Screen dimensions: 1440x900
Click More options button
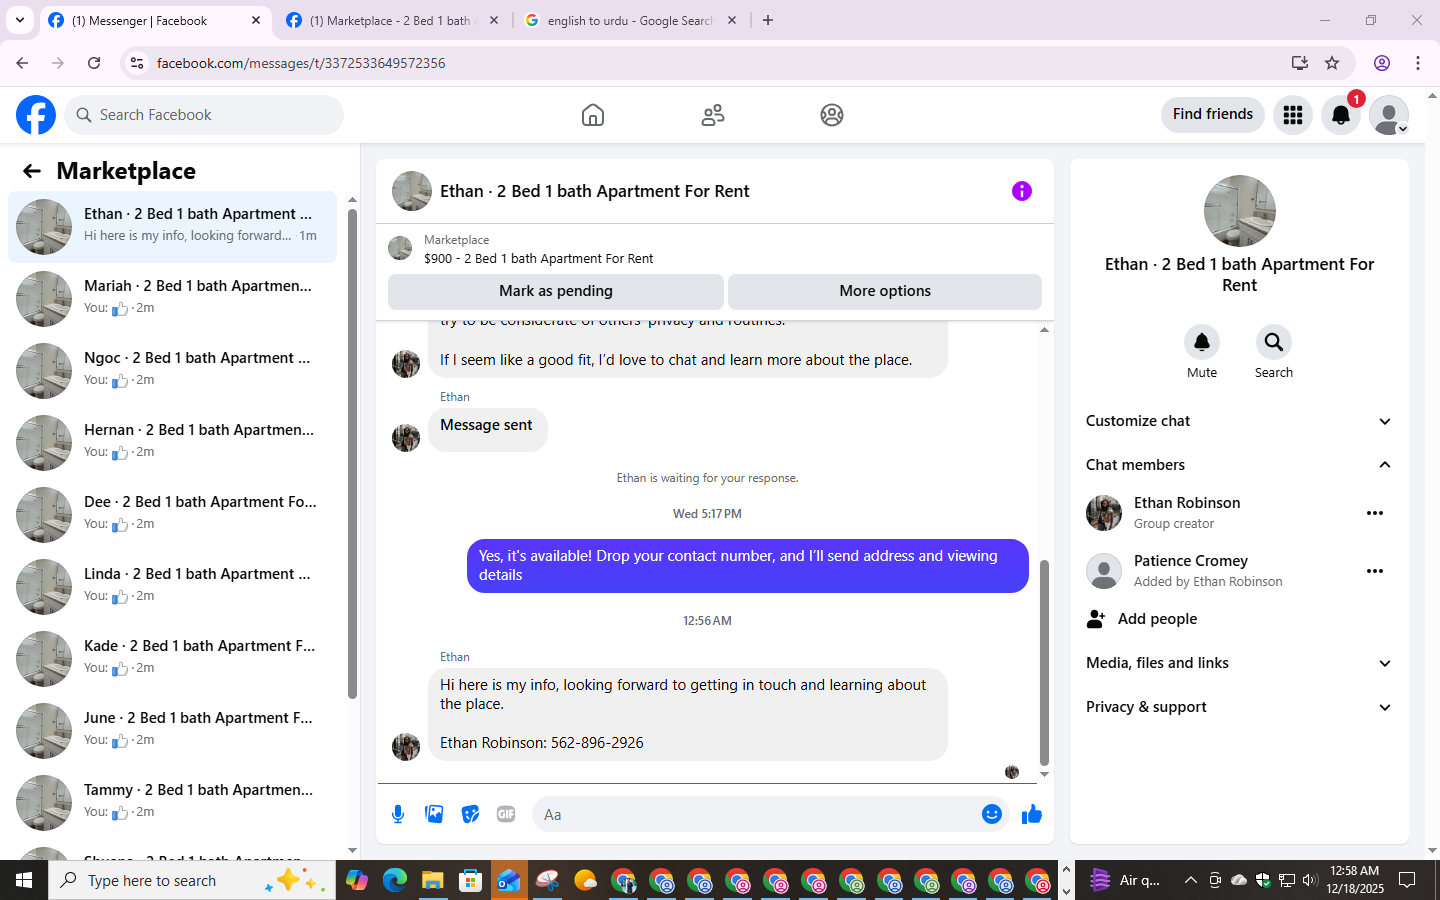pyautogui.click(x=885, y=291)
